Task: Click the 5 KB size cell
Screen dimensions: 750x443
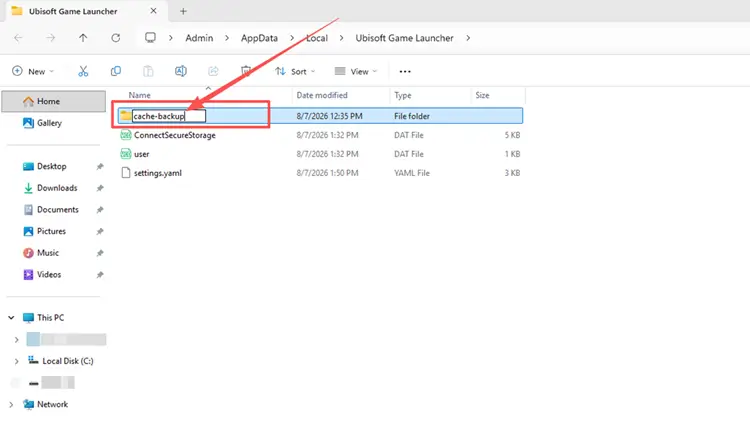Action: tap(512, 135)
